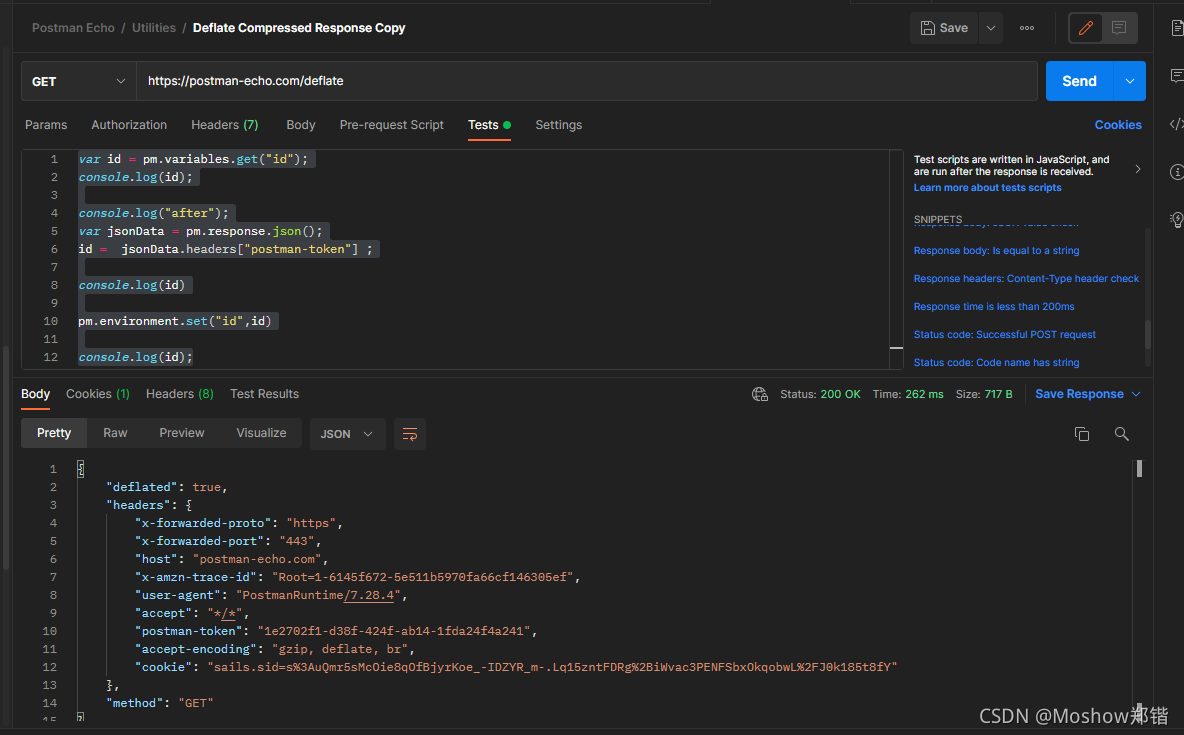Insert snippet Response time is less than 200ms
The width and height of the screenshot is (1184, 735).
pyautogui.click(x=994, y=306)
